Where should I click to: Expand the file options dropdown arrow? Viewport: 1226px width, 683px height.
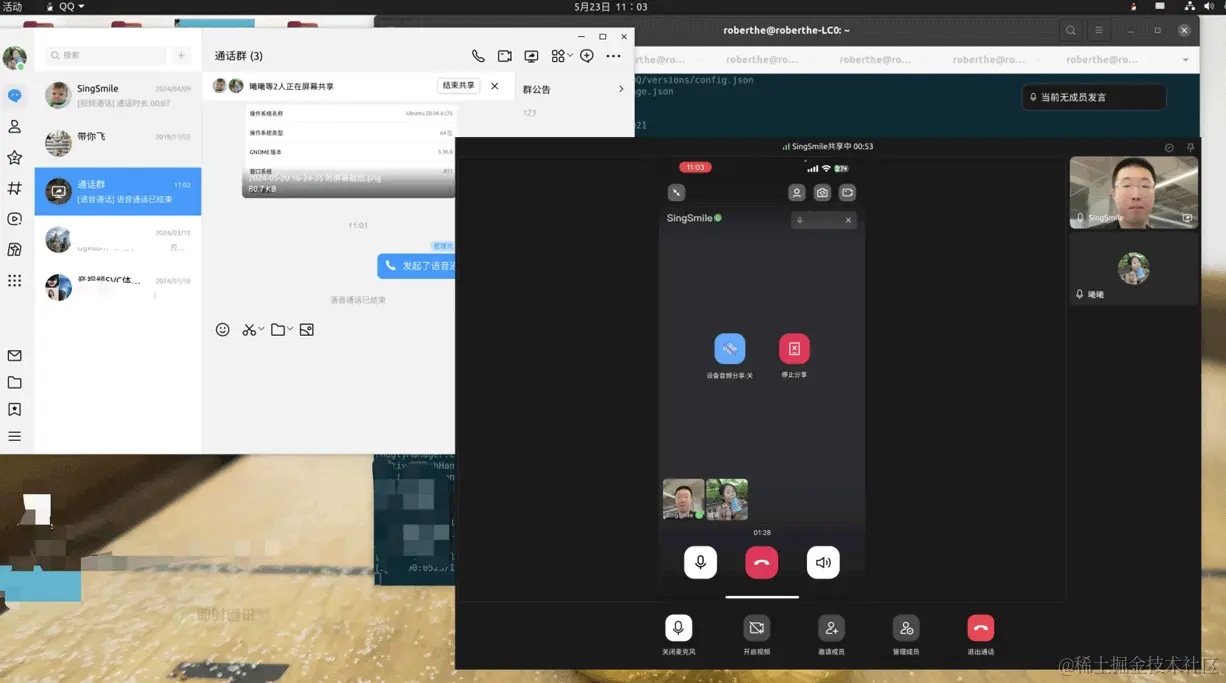pos(290,329)
